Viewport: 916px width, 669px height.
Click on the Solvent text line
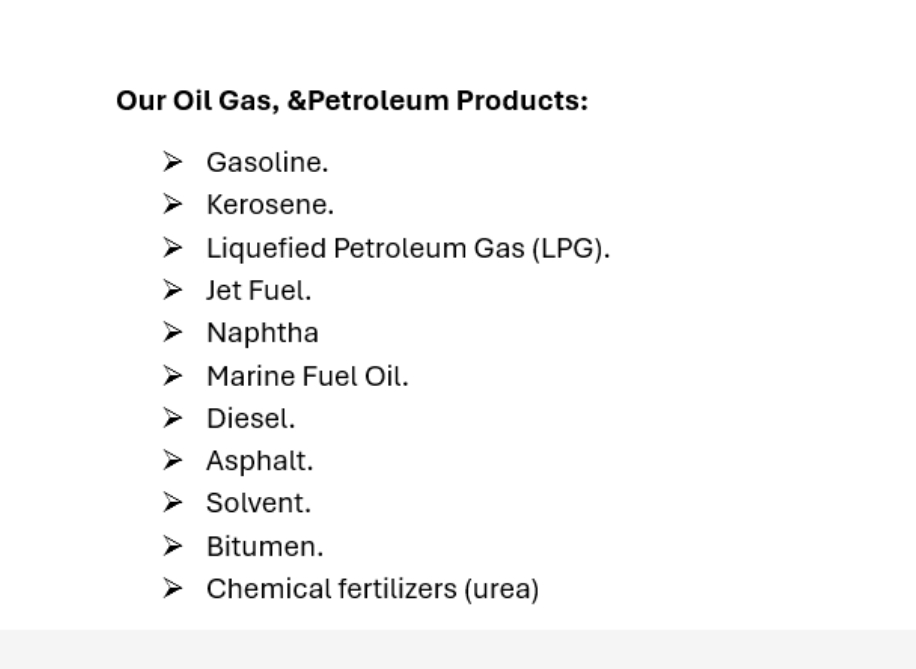pos(258,504)
